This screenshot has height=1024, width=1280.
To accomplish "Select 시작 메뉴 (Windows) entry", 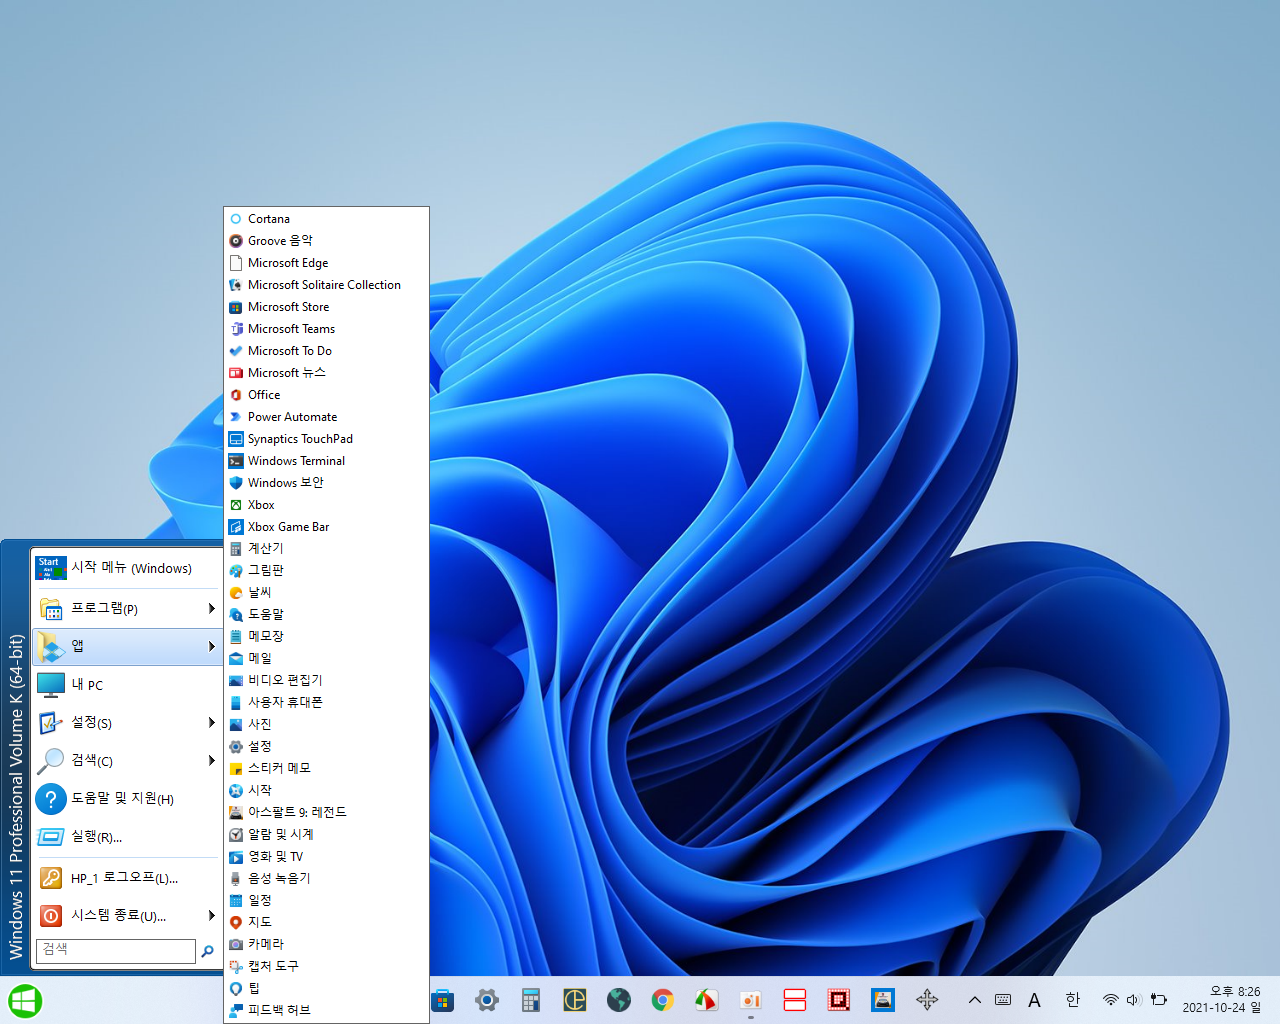I will [x=127, y=568].
